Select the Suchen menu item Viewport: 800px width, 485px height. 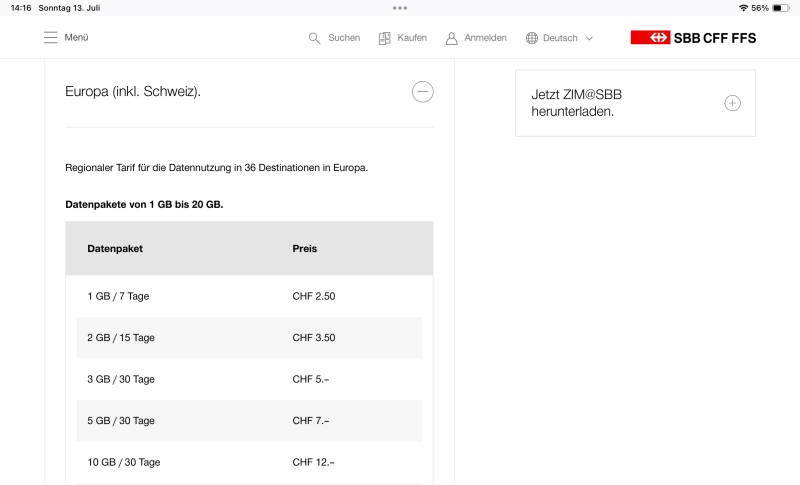(x=344, y=38)
